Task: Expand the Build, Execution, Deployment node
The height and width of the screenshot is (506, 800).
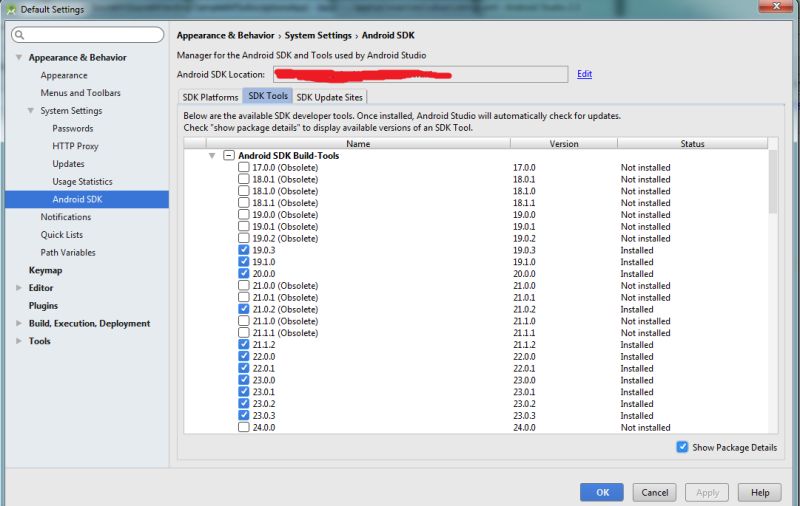Action: point(19,323)
